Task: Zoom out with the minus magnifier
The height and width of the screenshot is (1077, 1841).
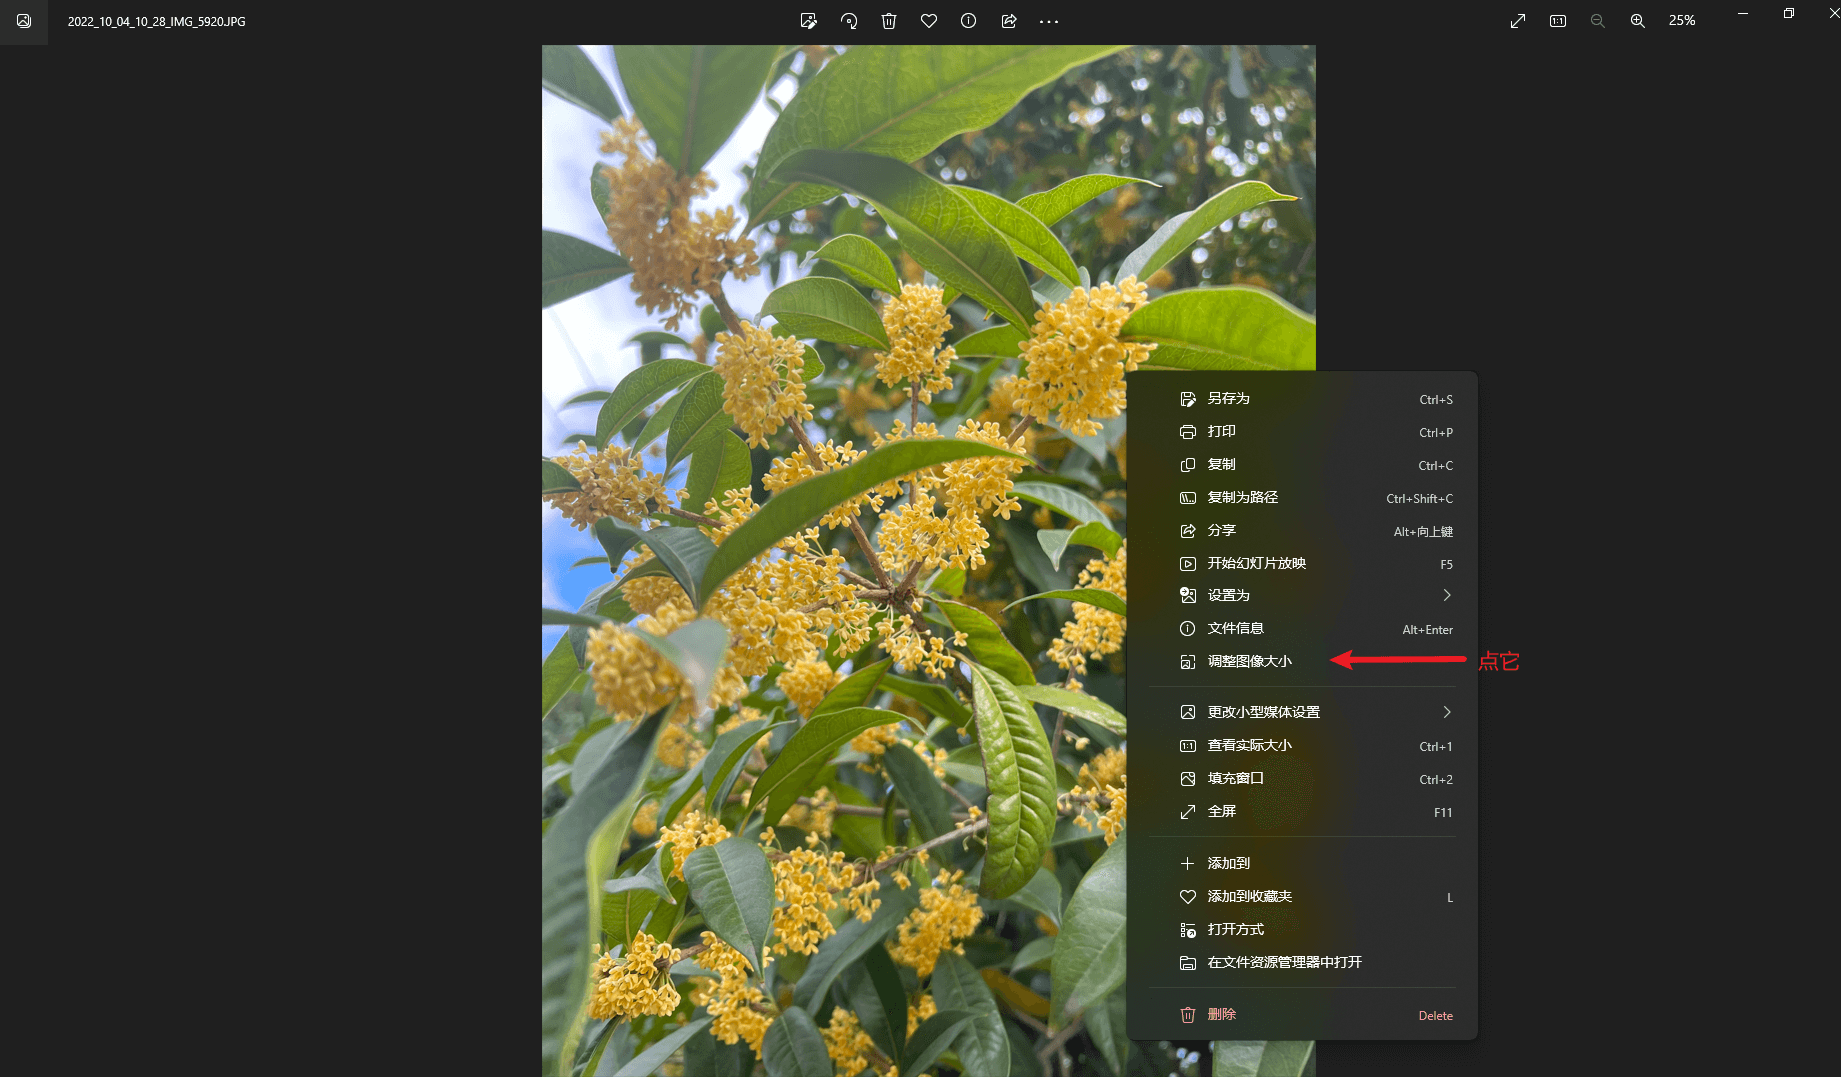Action: click(x=1598, y=21)
